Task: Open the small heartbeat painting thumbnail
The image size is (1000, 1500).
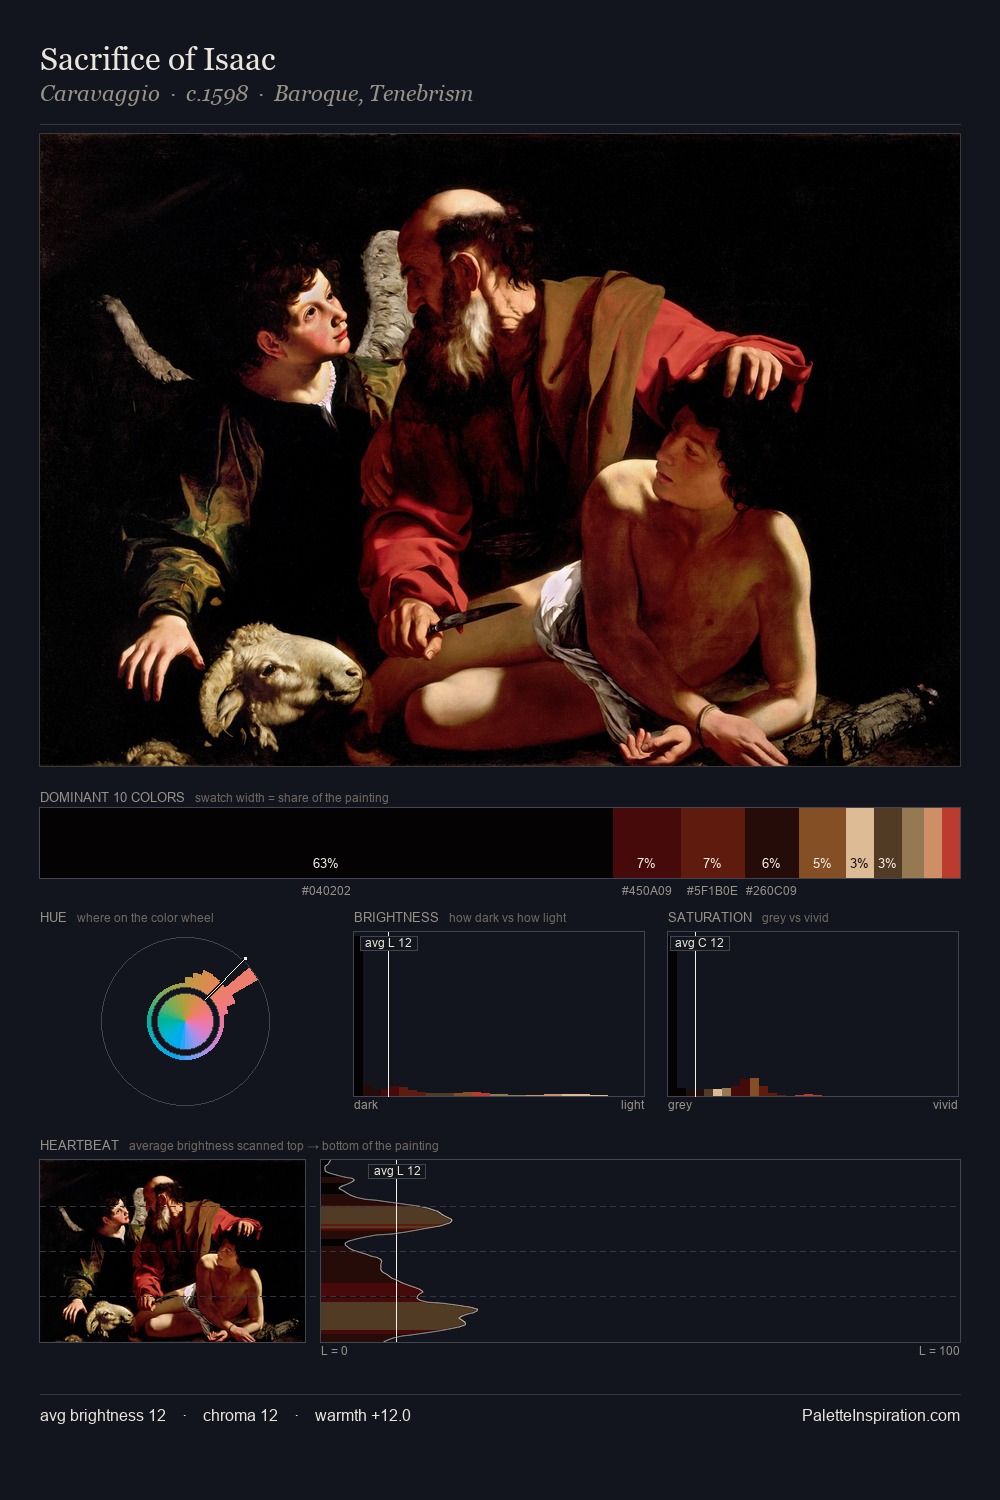Action: pyautogui.click(x=172, y=1251)
